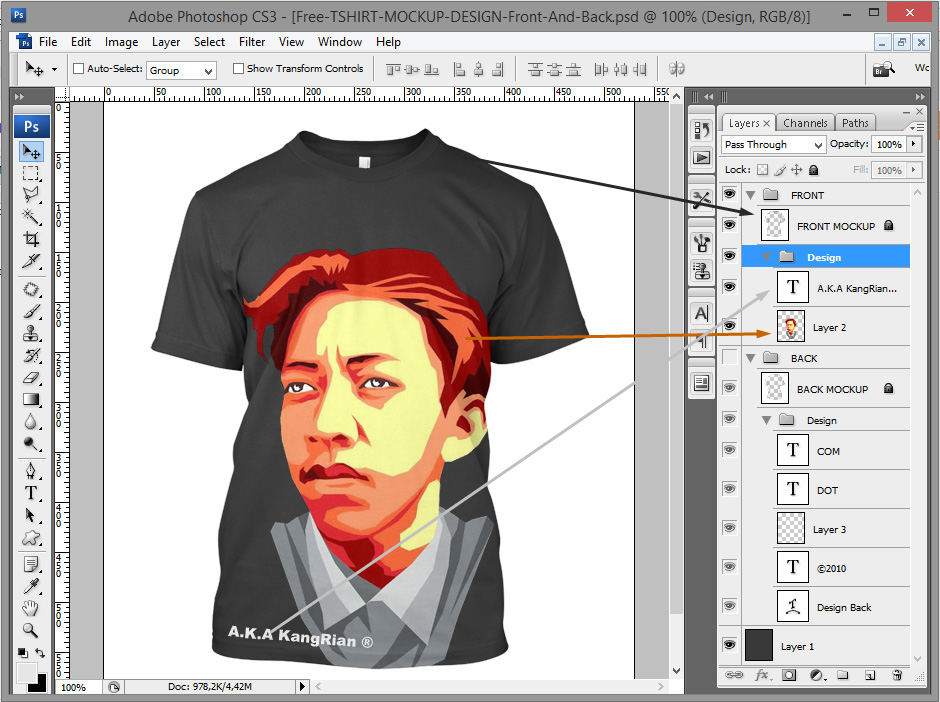Select the History Brush tool

click(31, 355)
